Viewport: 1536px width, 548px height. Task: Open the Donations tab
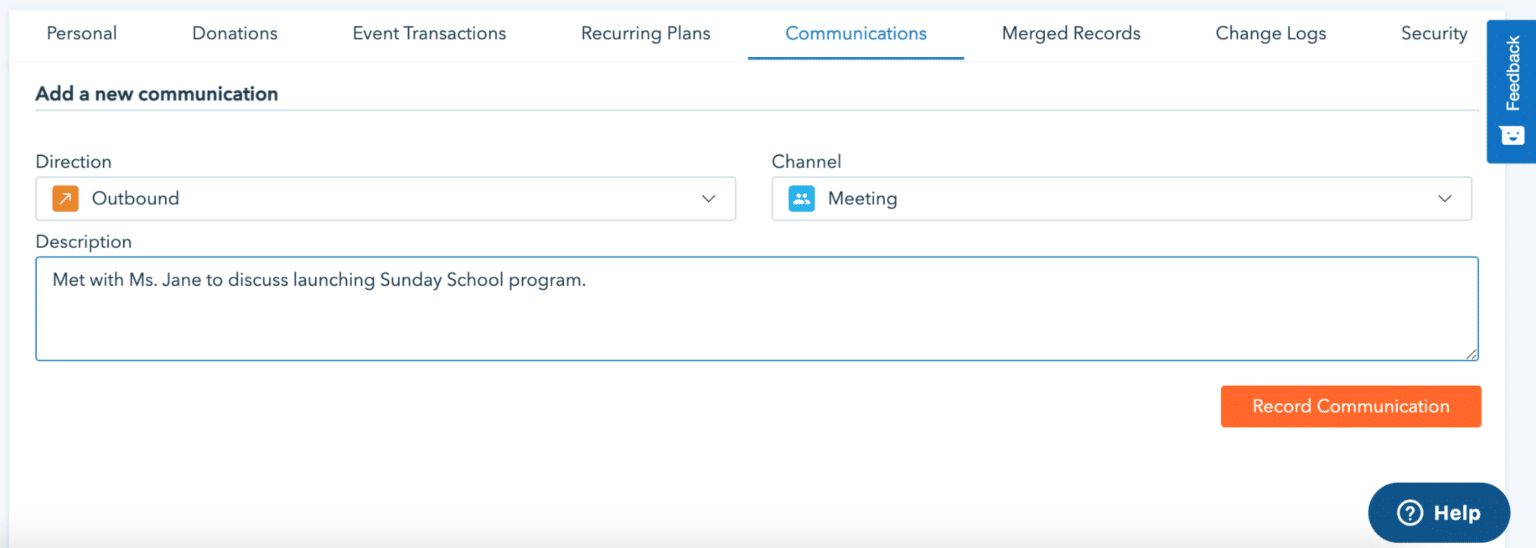[x=235, y=34]
